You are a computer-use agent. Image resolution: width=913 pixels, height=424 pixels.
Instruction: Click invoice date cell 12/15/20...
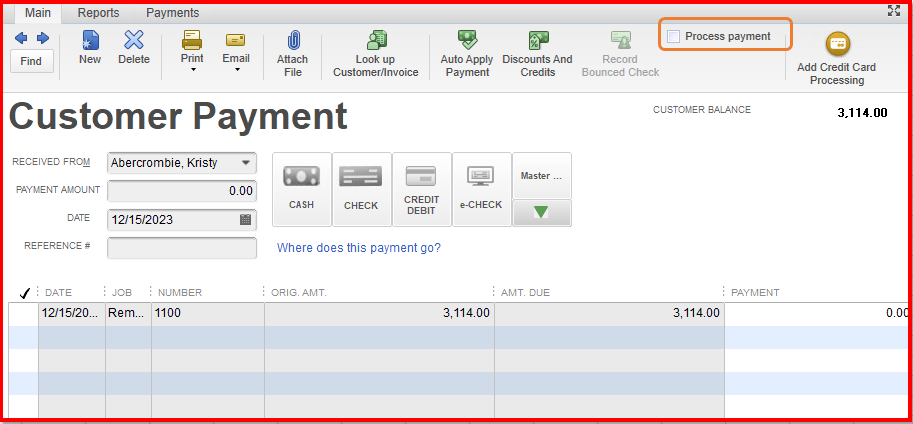coord(72,313)
